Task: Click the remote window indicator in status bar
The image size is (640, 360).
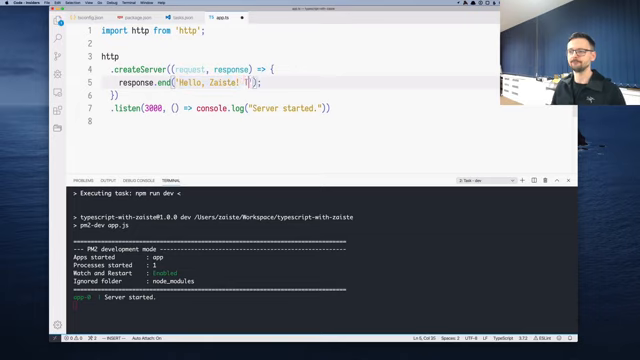Action: (55, 338)
